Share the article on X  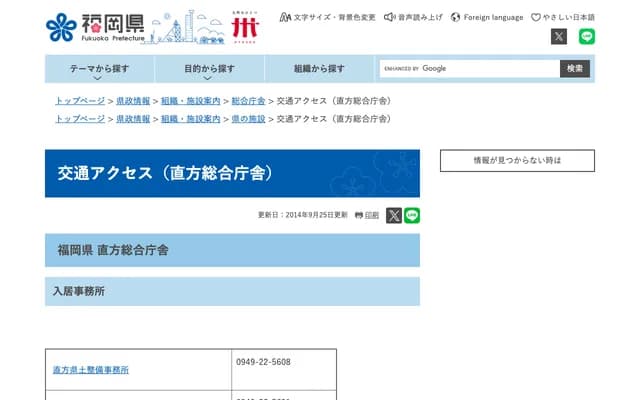(x=394, y=216)
